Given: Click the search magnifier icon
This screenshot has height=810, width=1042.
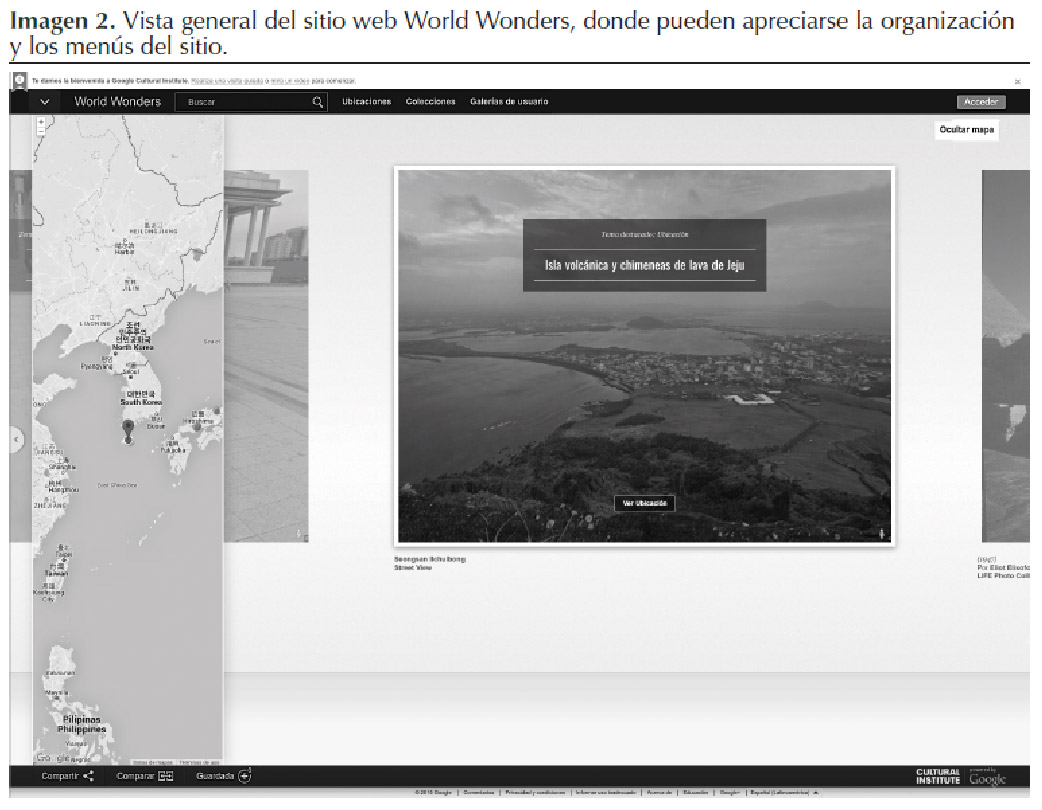Looking at the screenshot, I should 318,102.
